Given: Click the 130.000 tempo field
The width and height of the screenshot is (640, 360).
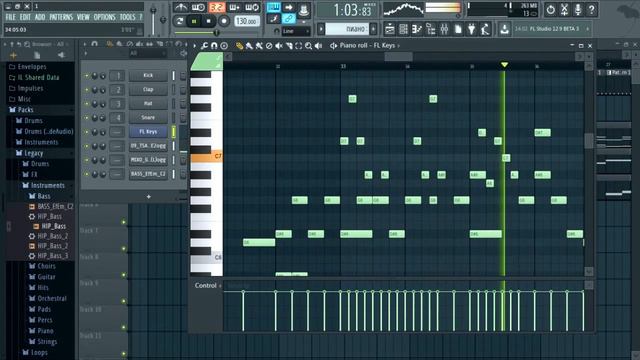Looking at the screenshot, I should (x=247, y=21).
